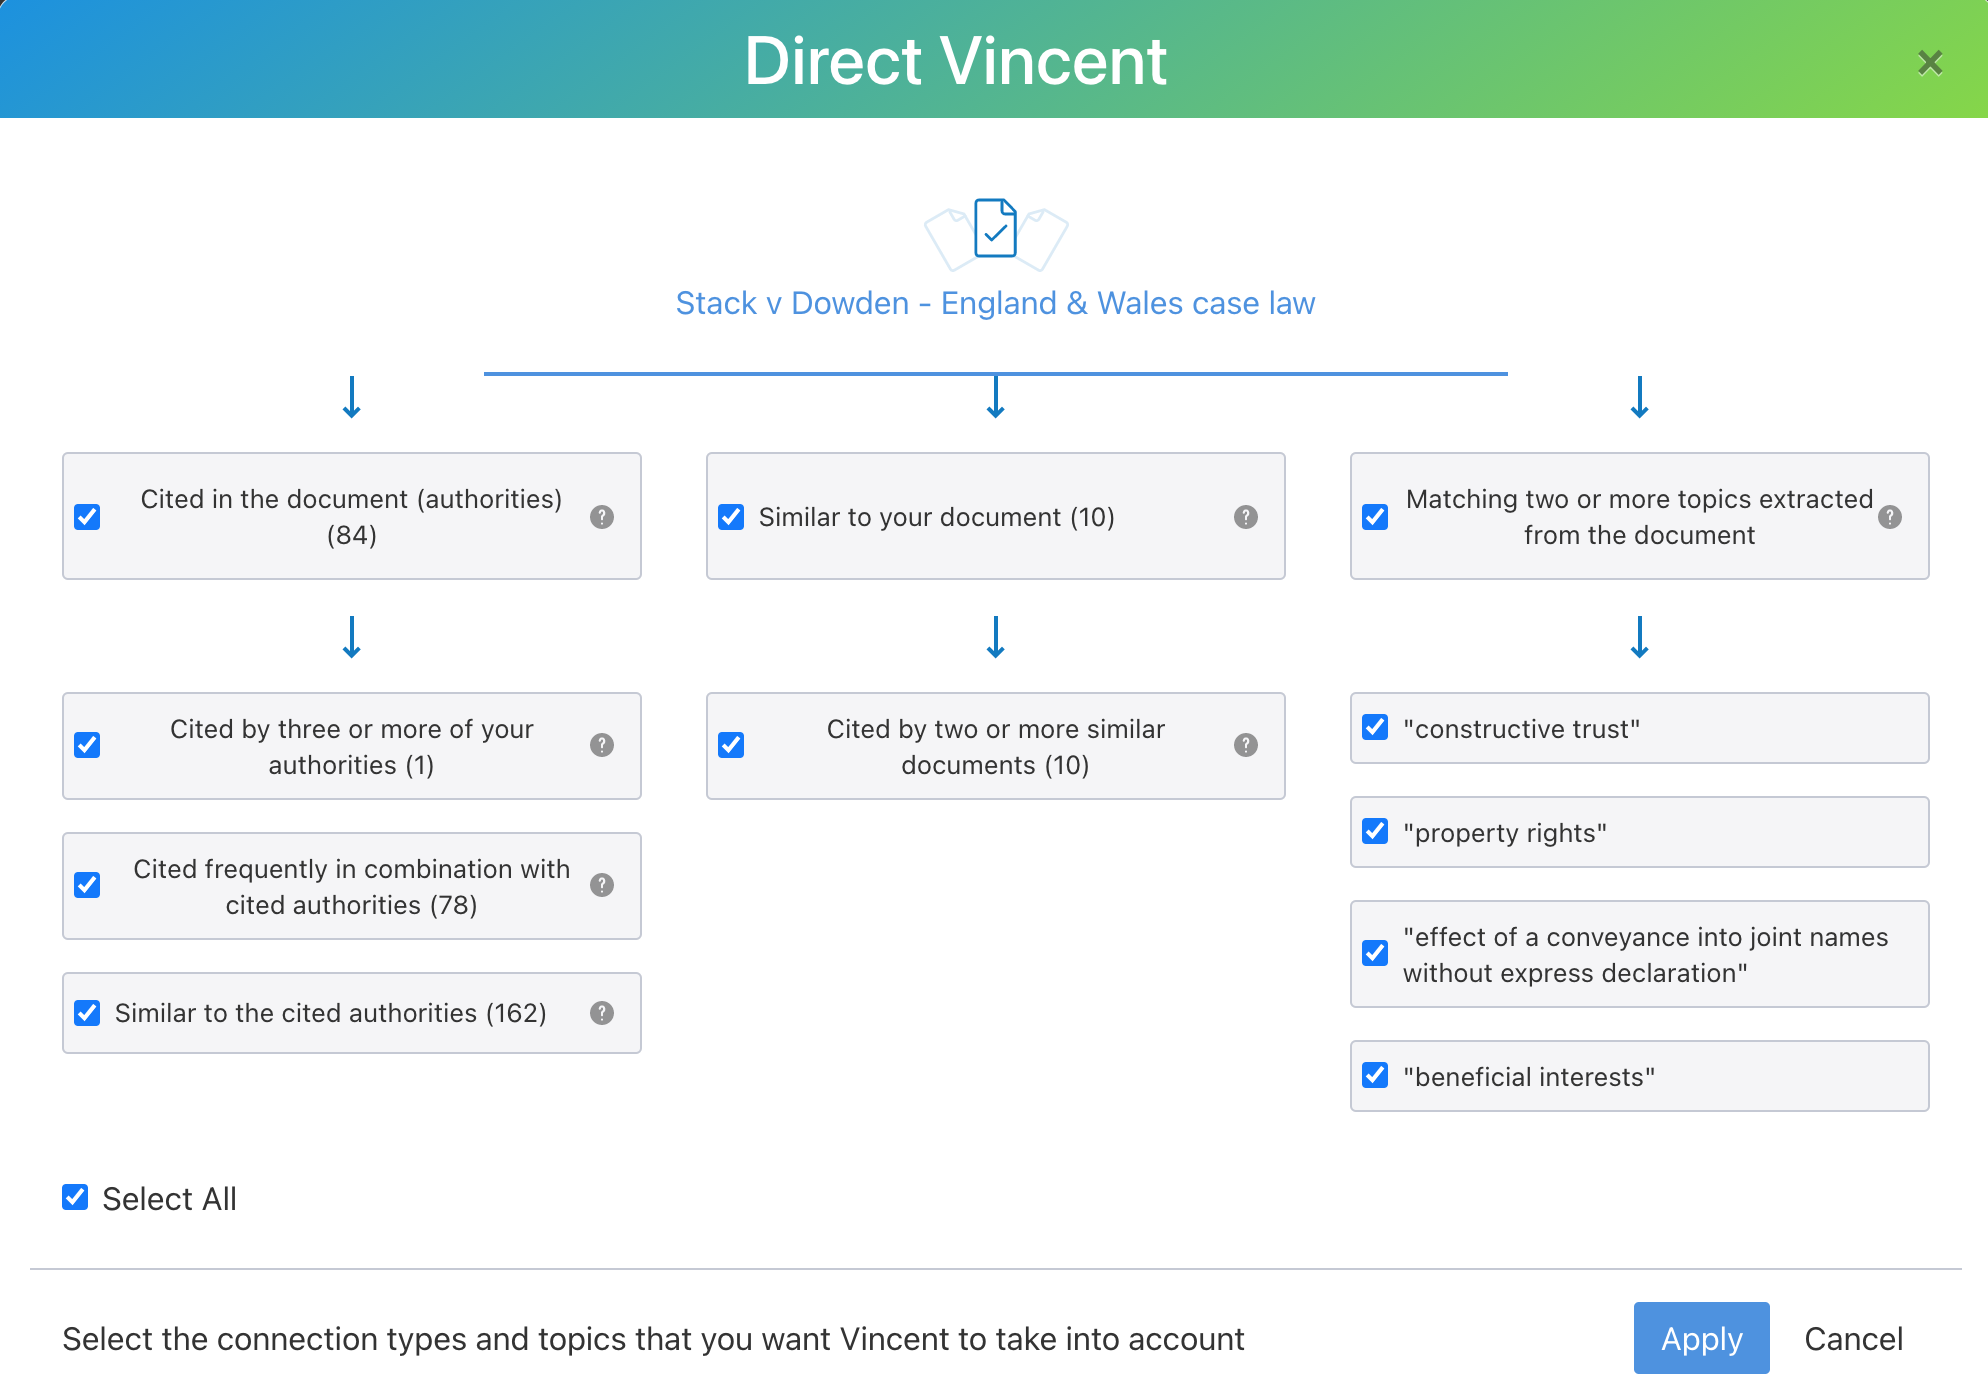Disable the beneficial interests topic checkbox
Viewport: 1988px width, 1394px height.
[1376, 1077]
